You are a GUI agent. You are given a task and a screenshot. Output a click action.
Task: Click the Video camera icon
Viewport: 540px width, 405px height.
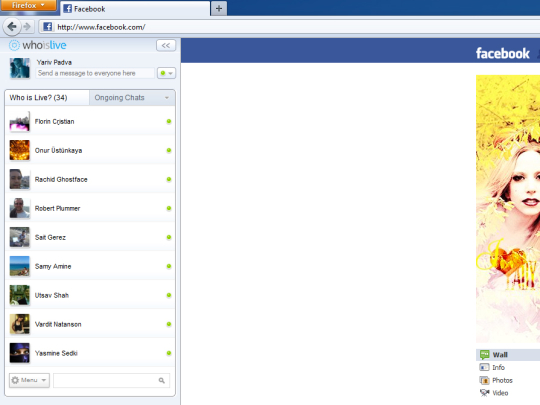pyautogui.click(x=485, y=393)
